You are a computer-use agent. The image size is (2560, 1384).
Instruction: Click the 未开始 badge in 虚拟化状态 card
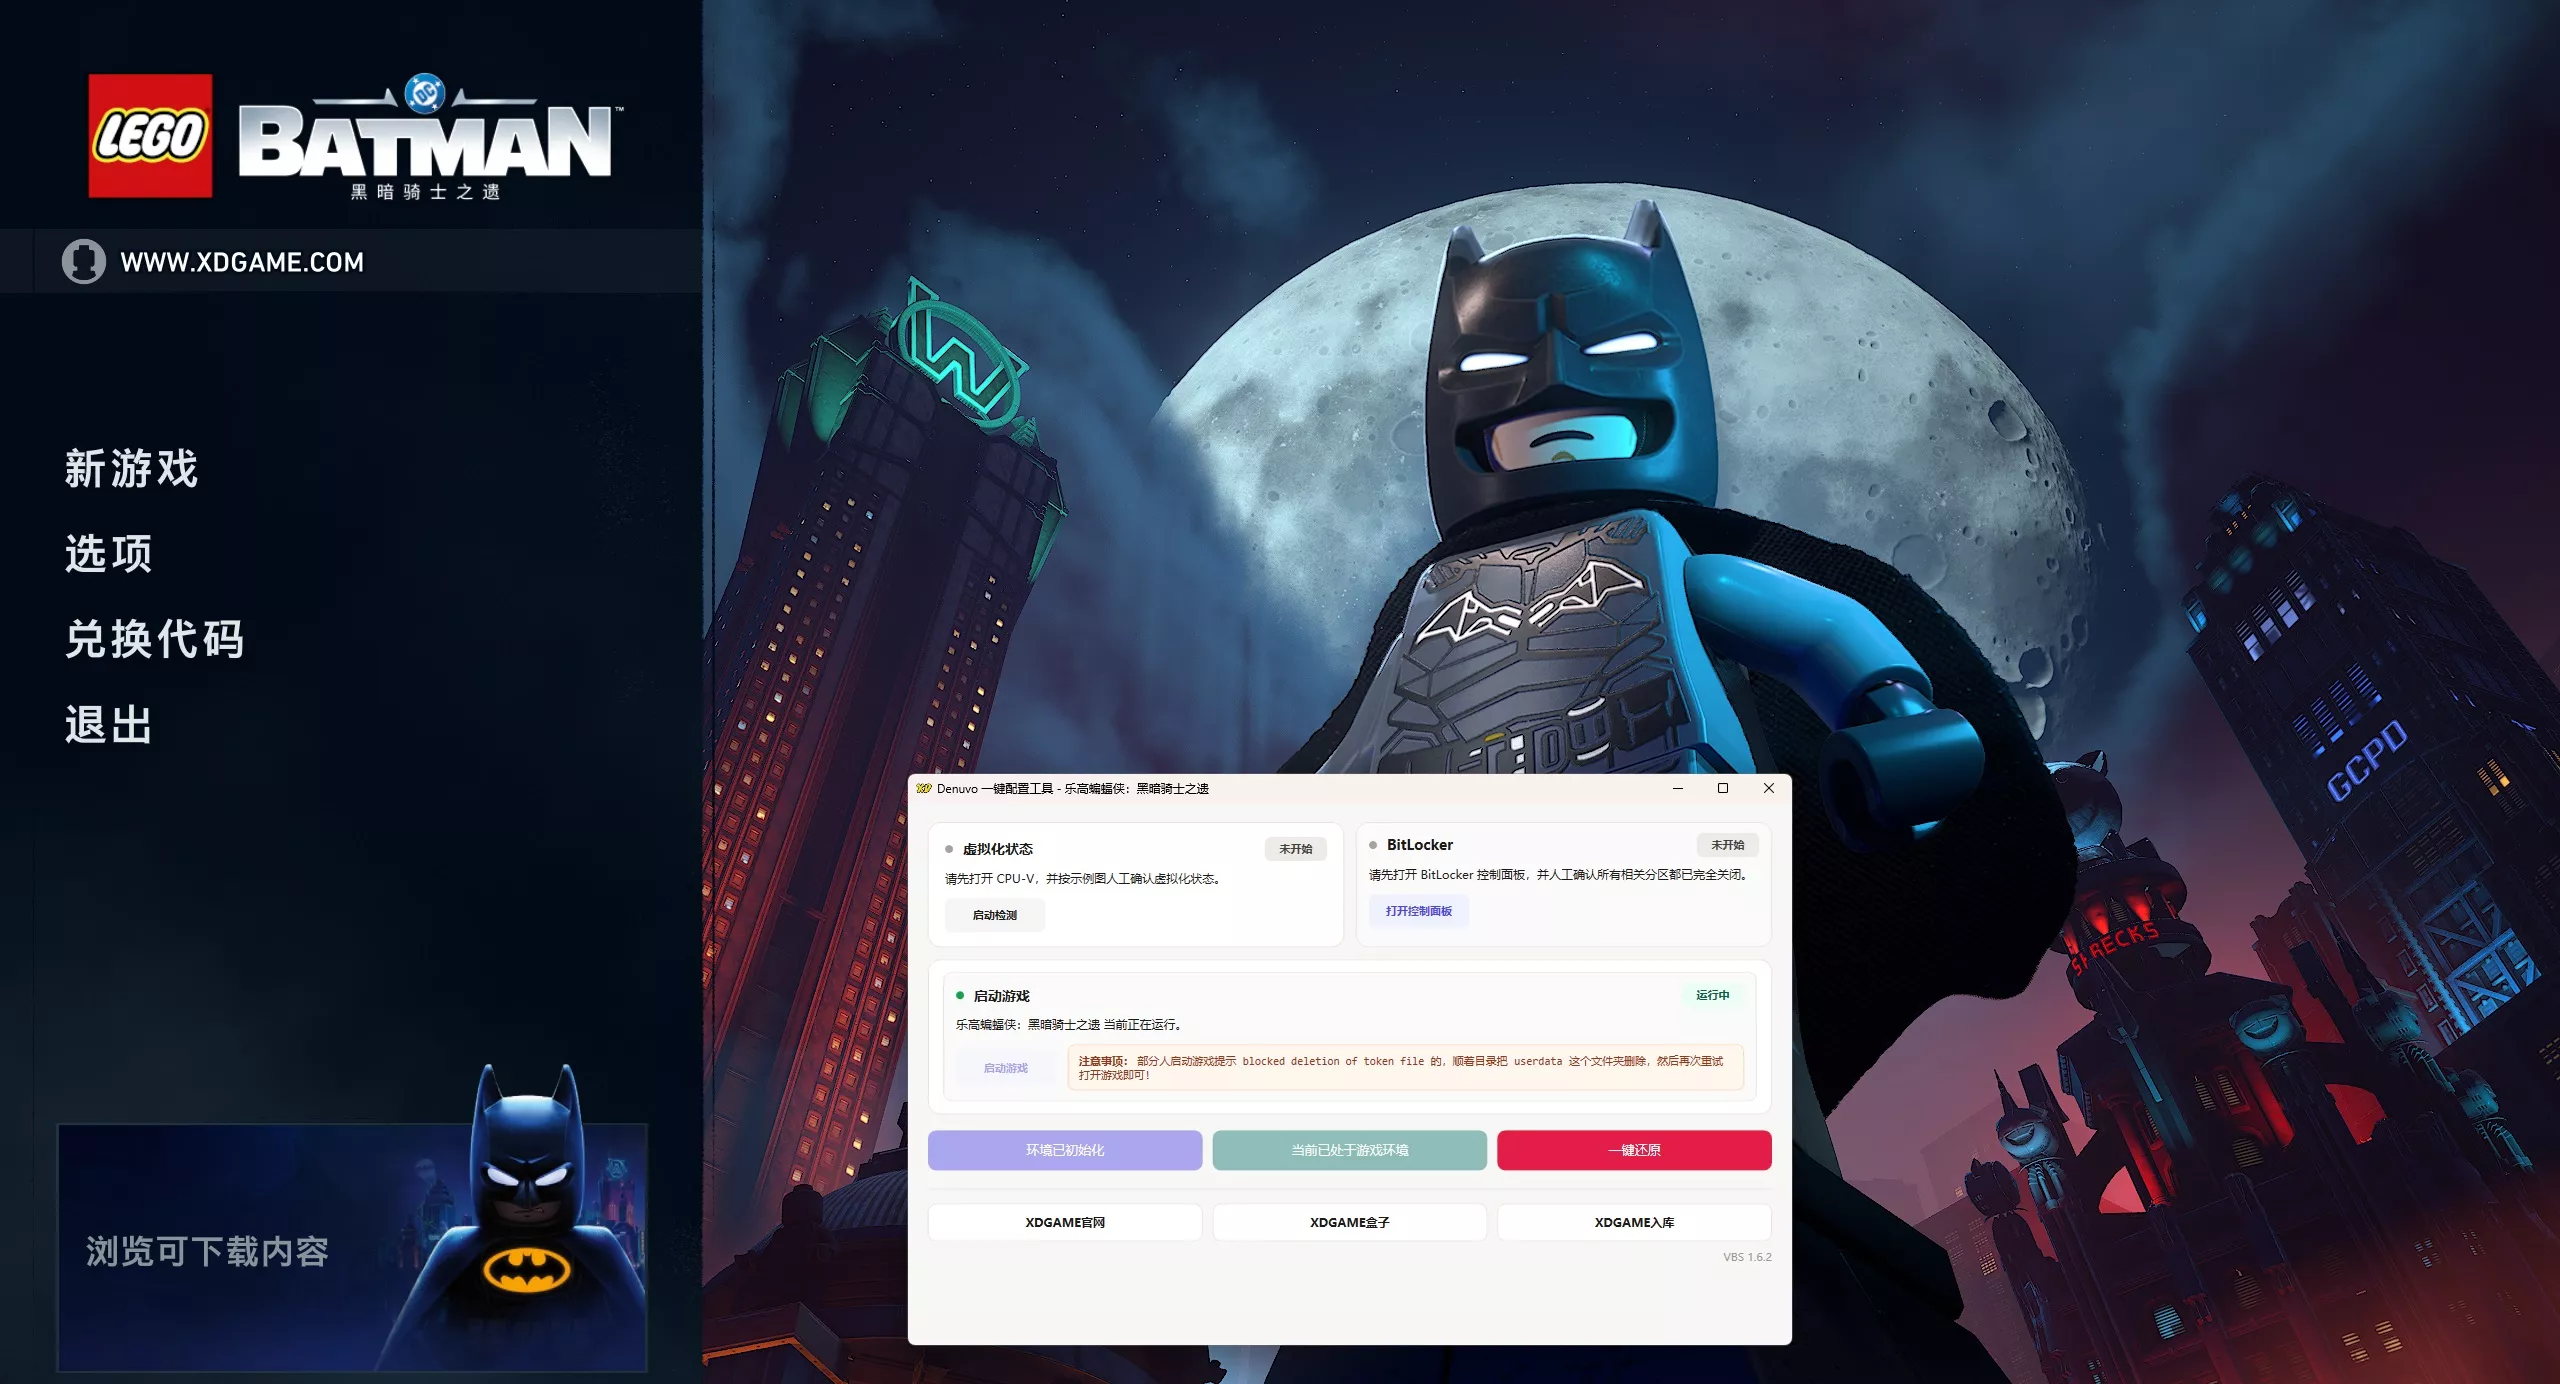1296,849
